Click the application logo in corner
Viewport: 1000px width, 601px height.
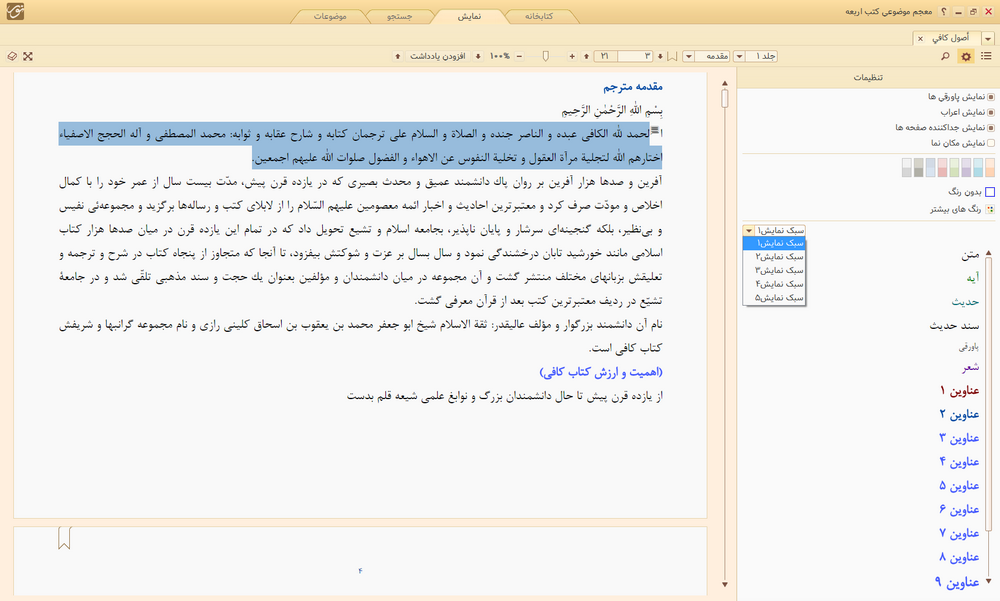(x=15, y=11)
